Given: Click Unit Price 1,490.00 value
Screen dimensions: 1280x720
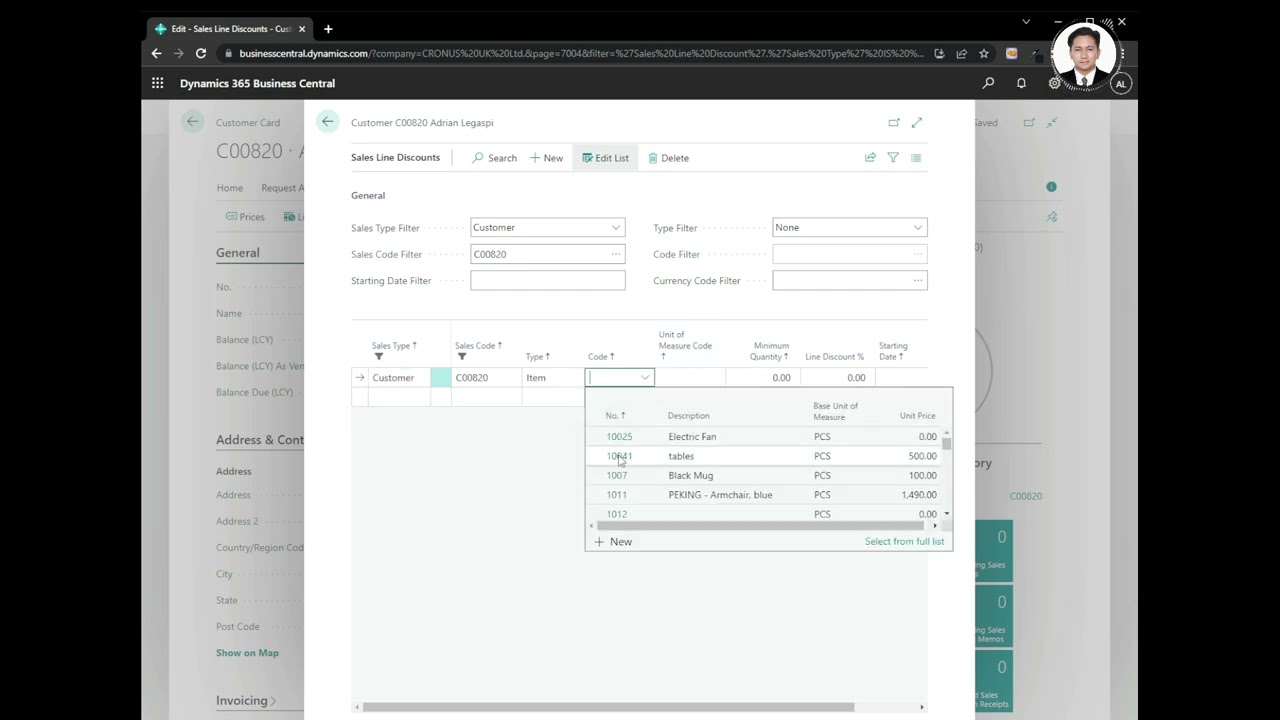Looking at the screenshot, I should click(x=917, y=495).
